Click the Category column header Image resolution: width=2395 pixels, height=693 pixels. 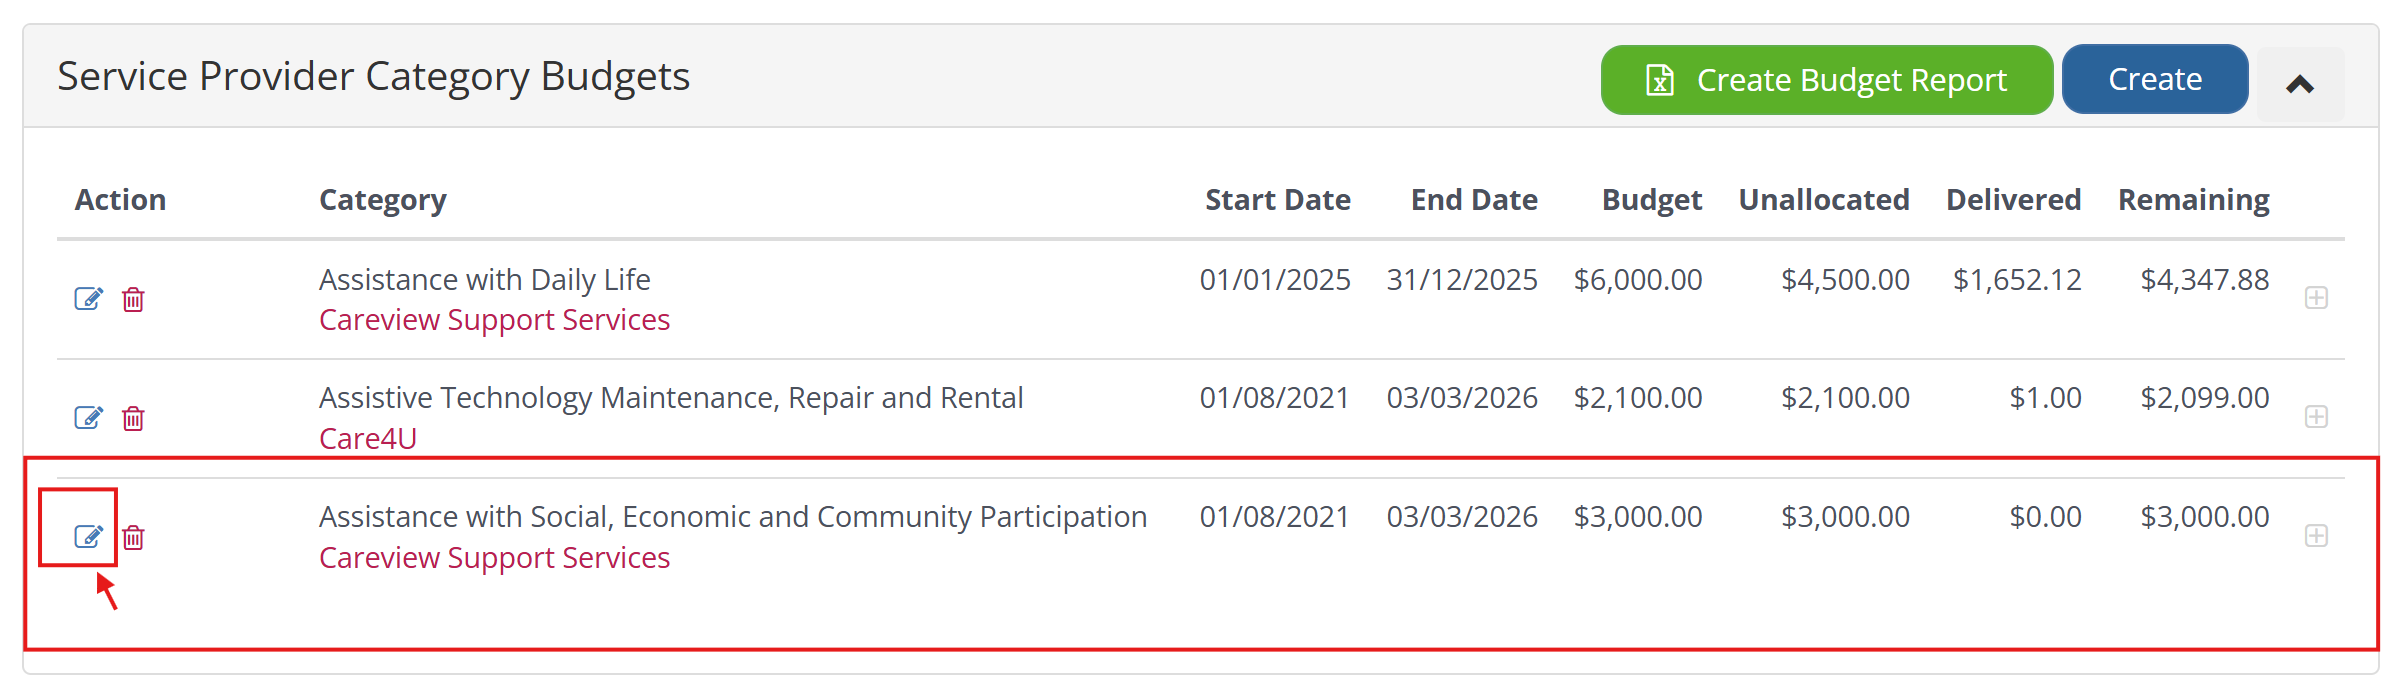(382, 200)
